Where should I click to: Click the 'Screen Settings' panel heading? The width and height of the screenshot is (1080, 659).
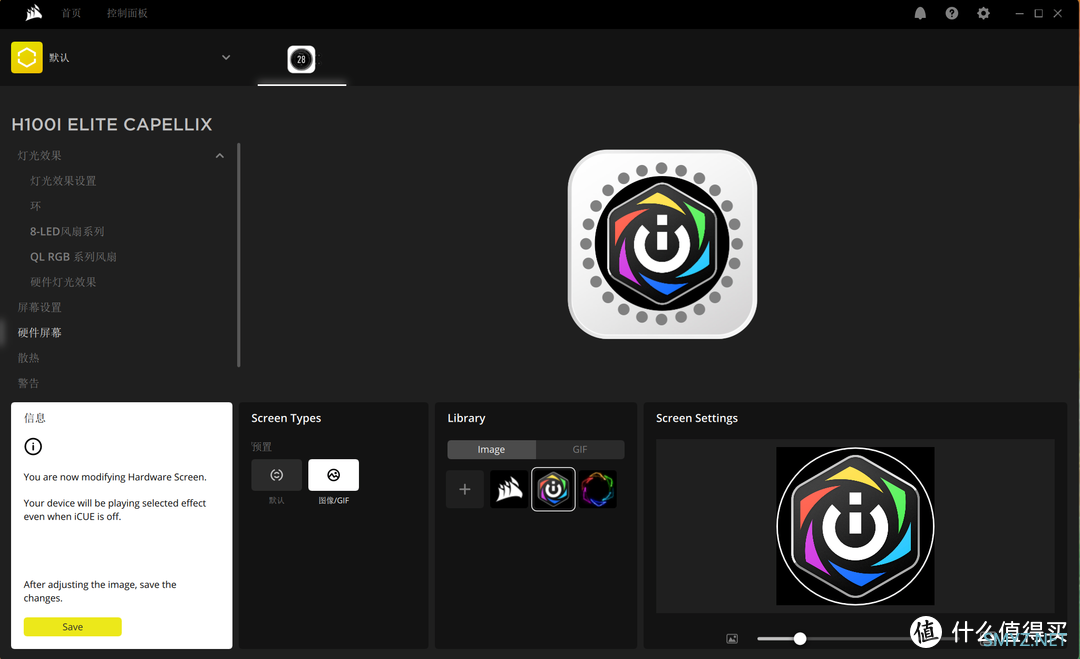tap(696, 418)
